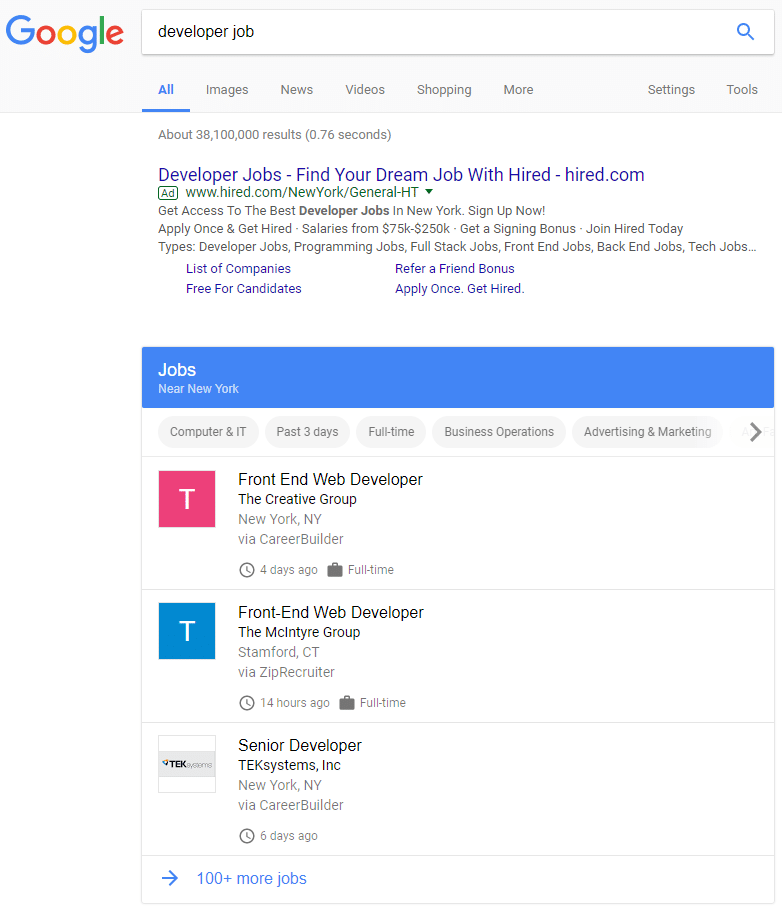Click the 'Near New York' subtitle
782x913 pixels.
point(199,389)
